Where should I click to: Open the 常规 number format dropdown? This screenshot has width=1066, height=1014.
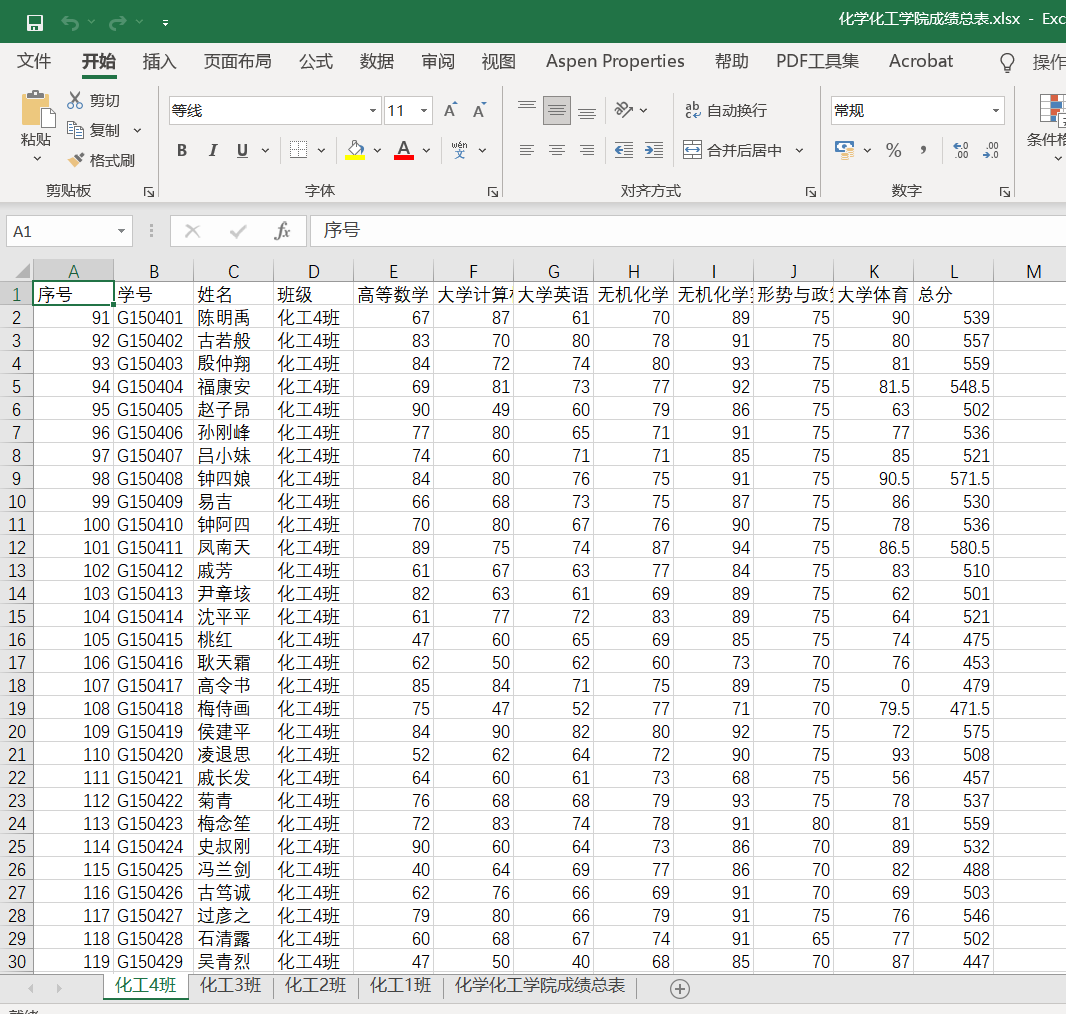pos(994,110)
